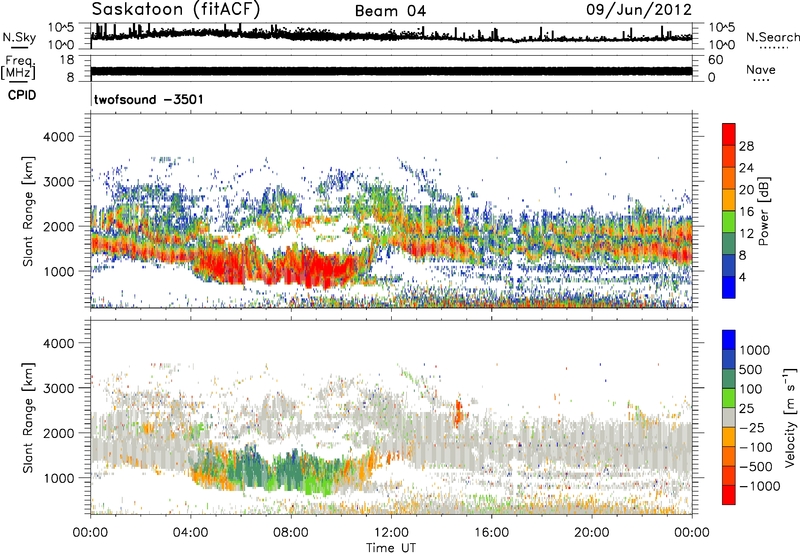Click the 12:00 time tick label
Viewport: 800px width, 554px height.
[x=391, y=533]
